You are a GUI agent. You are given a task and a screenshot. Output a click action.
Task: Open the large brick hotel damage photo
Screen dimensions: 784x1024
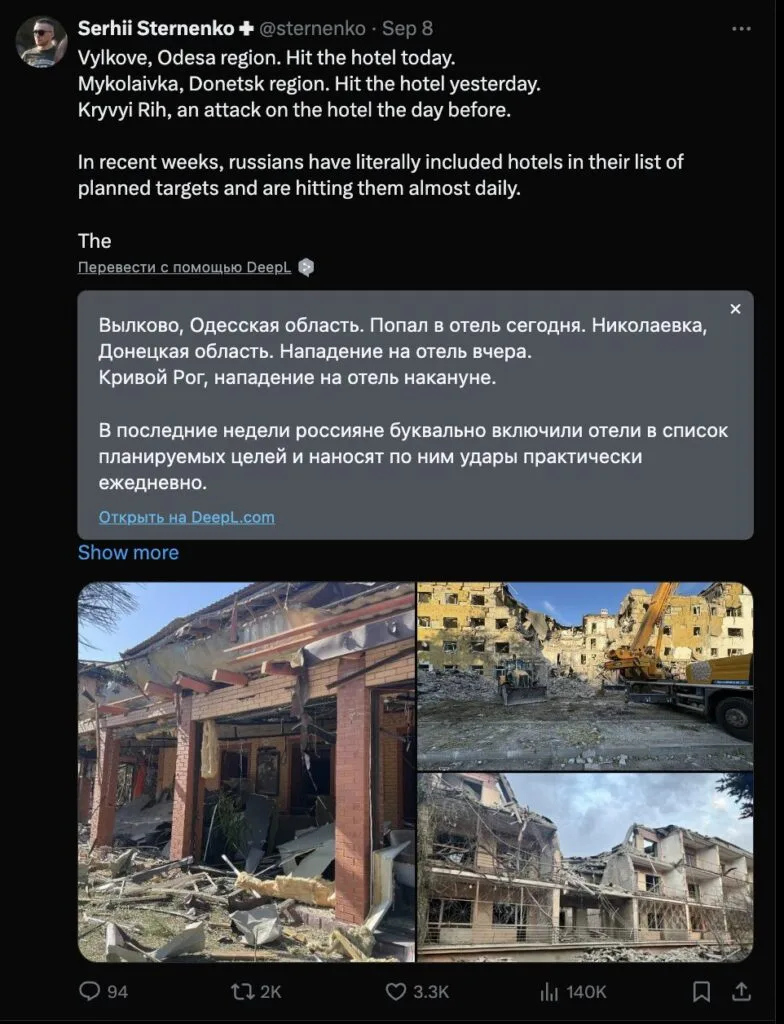tap(246, 772)
